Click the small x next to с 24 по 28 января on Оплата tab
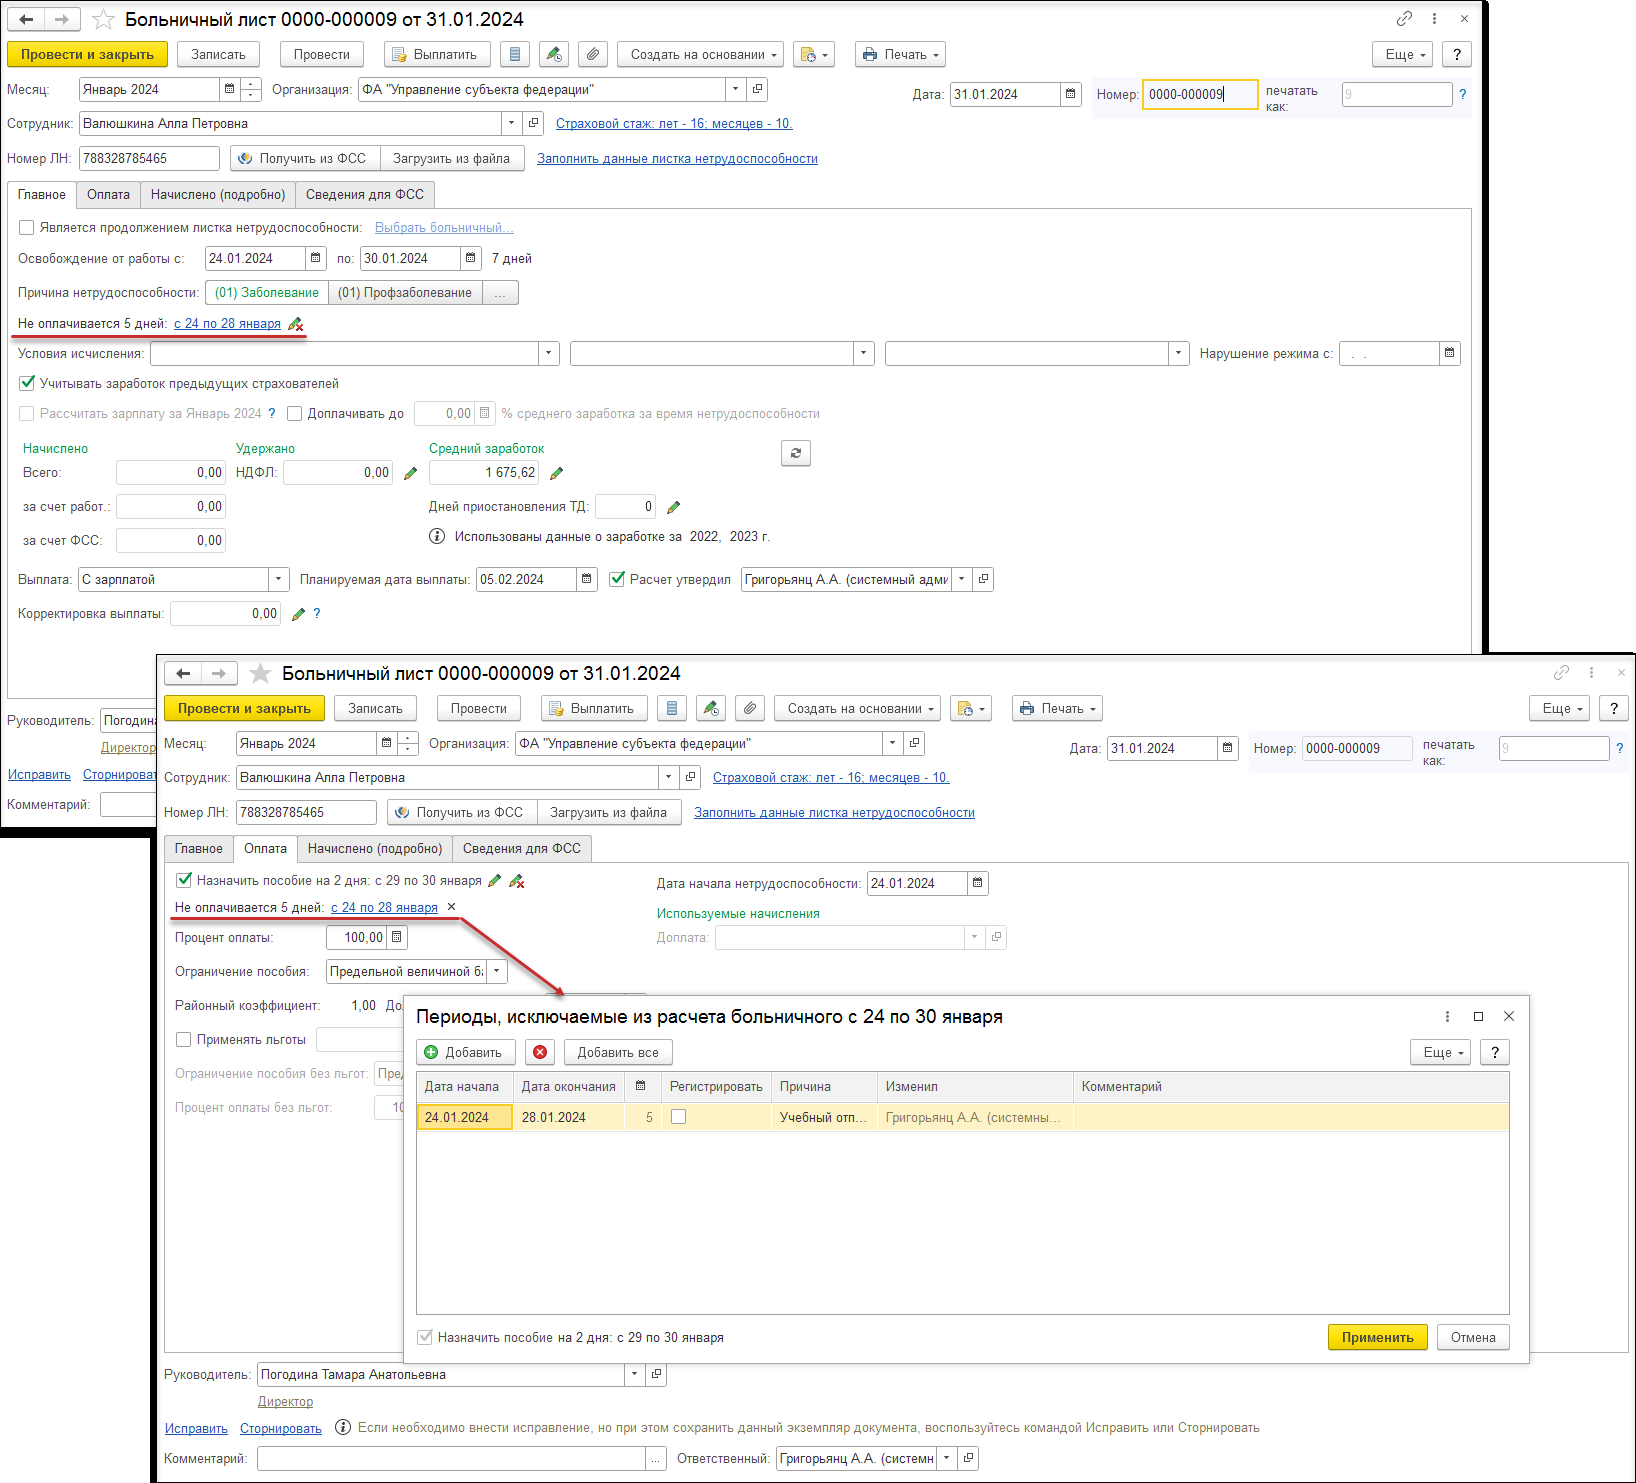 451,907
